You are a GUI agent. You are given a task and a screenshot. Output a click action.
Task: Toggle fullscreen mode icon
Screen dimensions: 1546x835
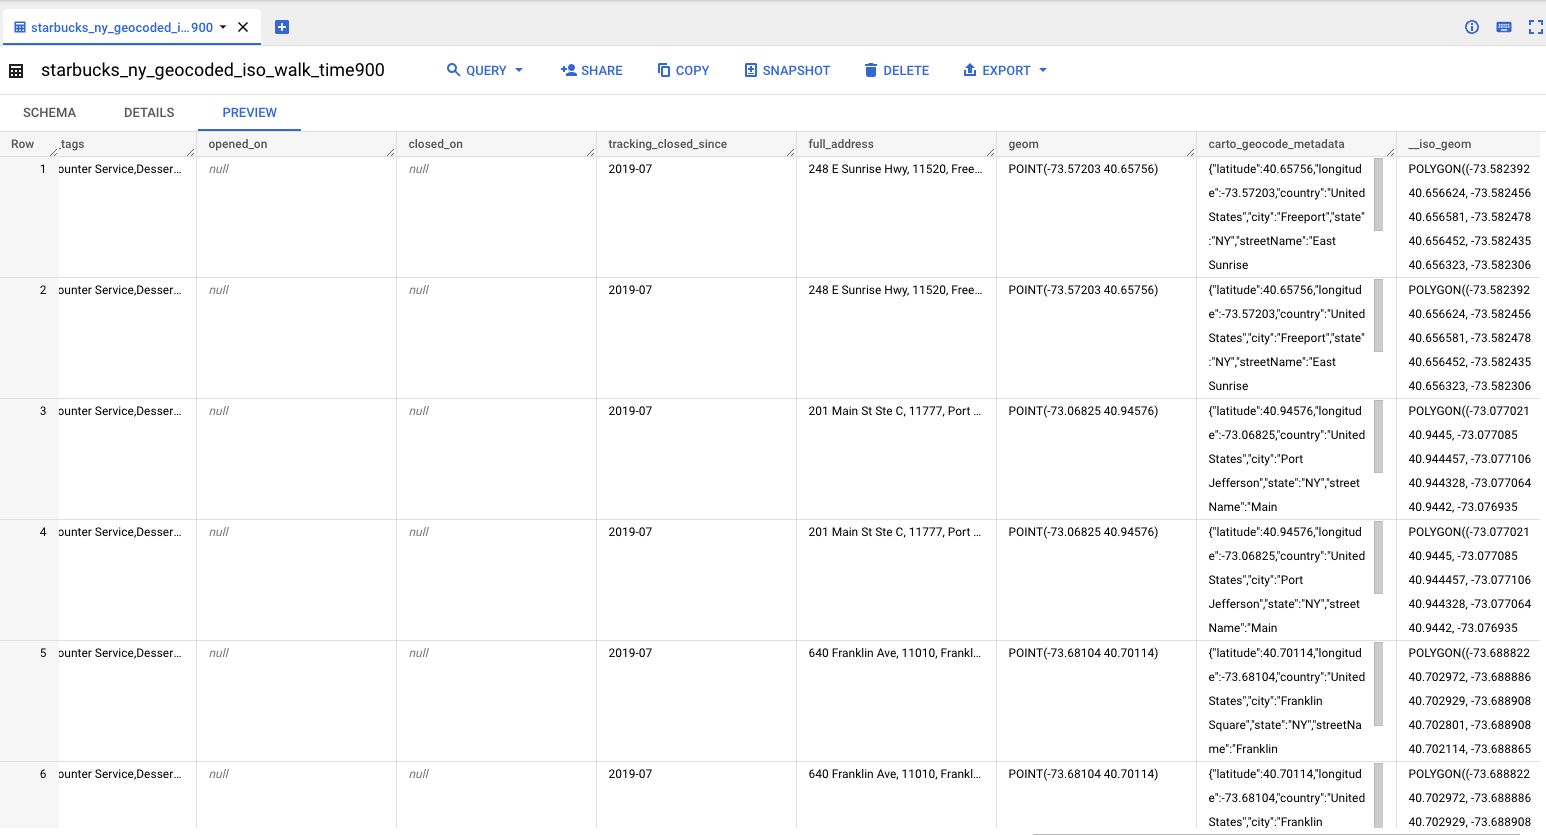pos(1535,27)
